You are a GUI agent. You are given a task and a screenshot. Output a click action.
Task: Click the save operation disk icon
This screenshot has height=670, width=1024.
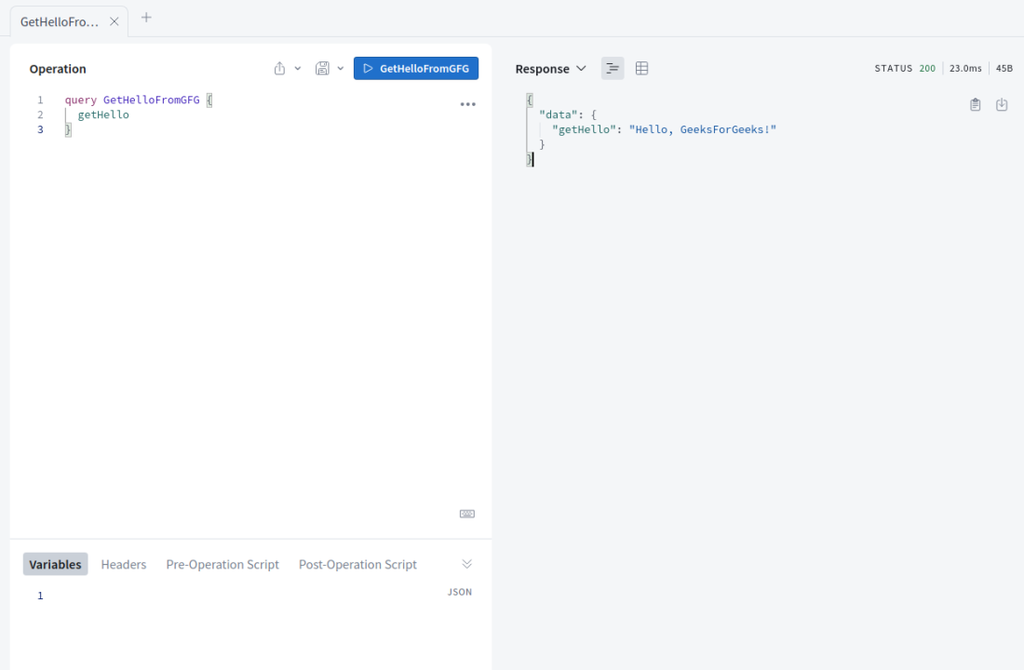coord(322,68)
